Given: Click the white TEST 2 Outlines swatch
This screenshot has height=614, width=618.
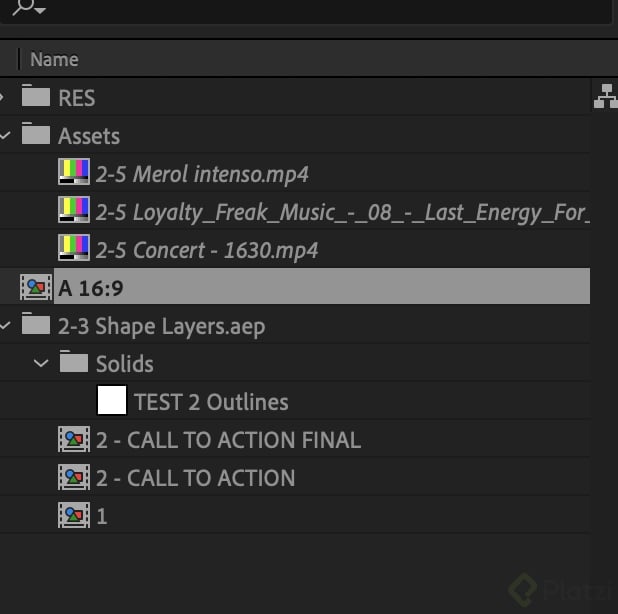Looking at the screenshot, I should [111, 401].
